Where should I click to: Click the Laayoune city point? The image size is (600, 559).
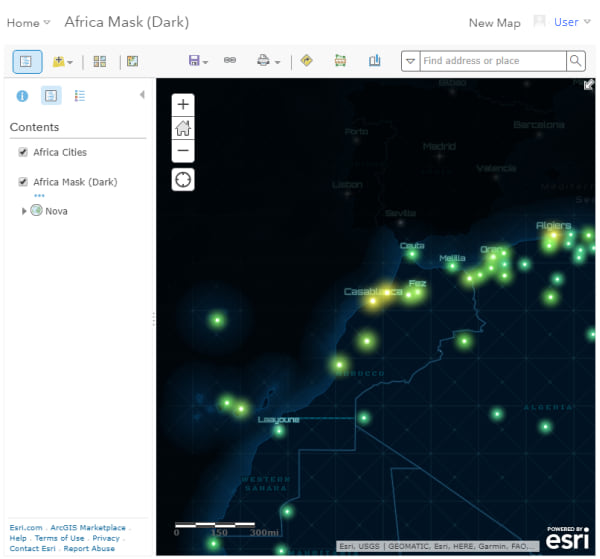tap(279, 431)
